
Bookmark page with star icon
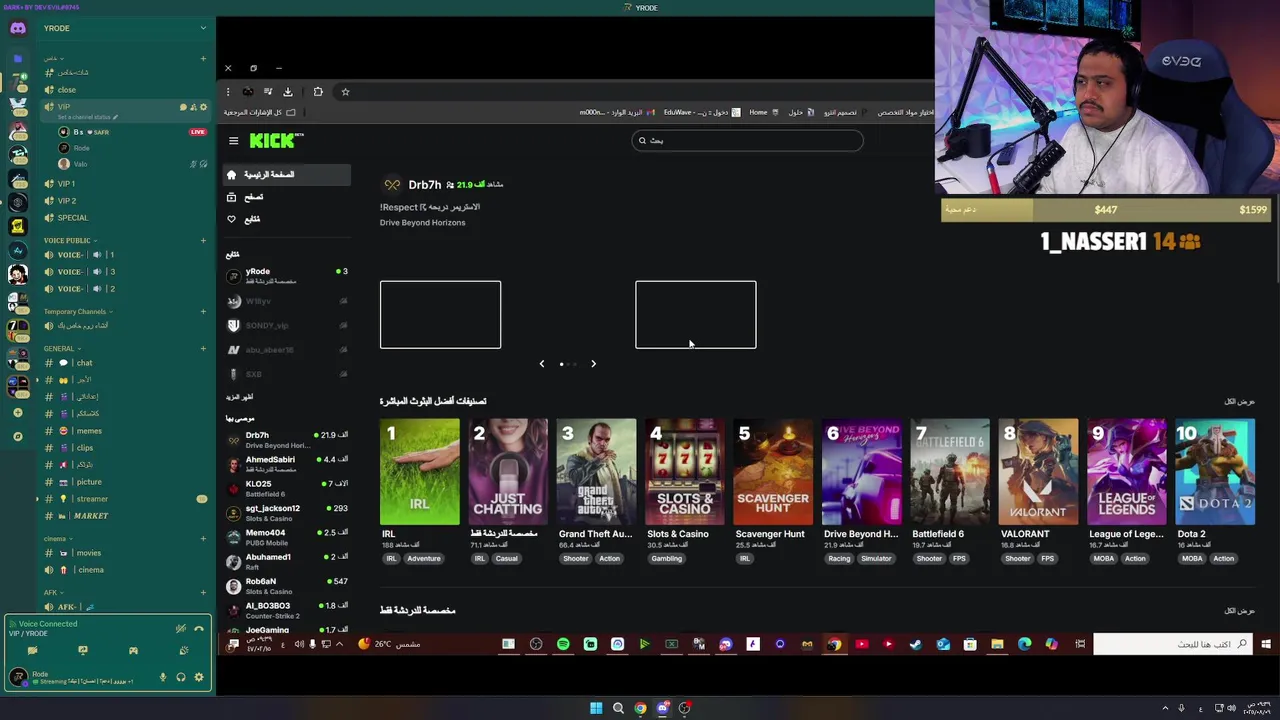346,92
